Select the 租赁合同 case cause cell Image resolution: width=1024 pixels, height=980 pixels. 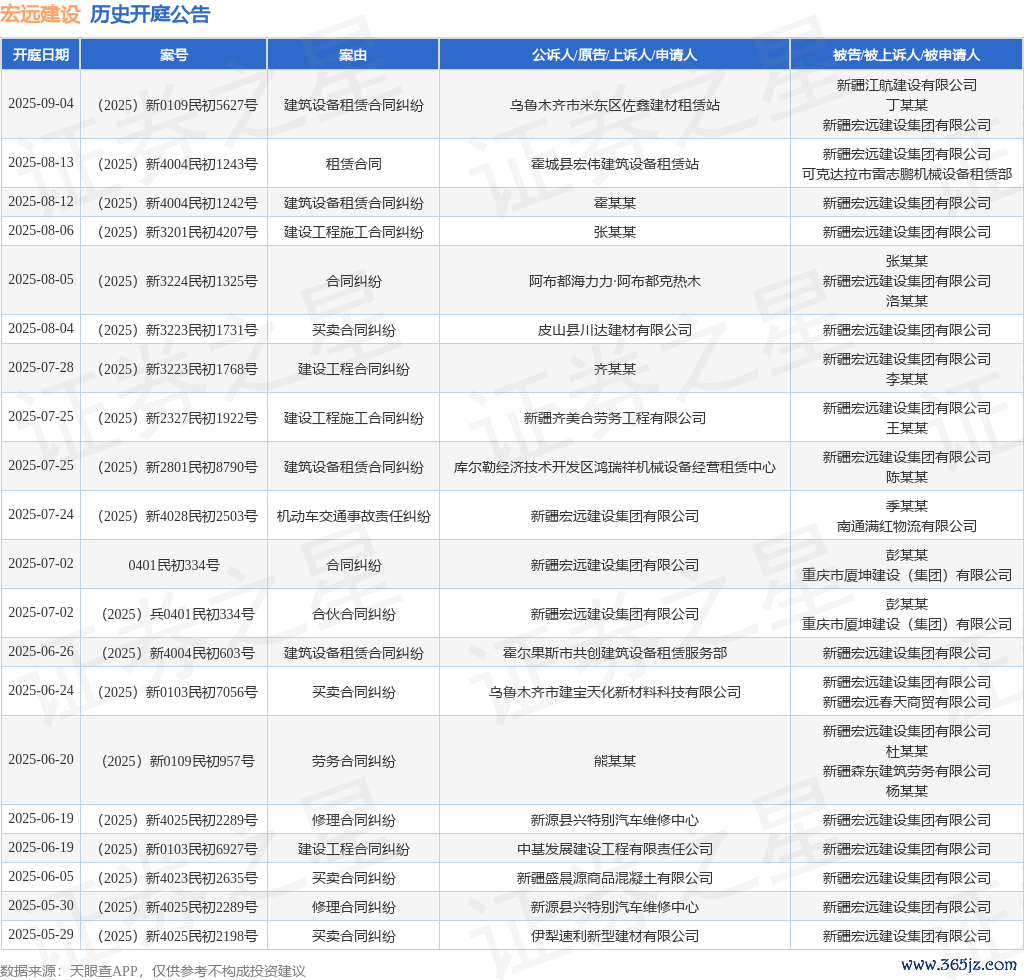(353, 164)
